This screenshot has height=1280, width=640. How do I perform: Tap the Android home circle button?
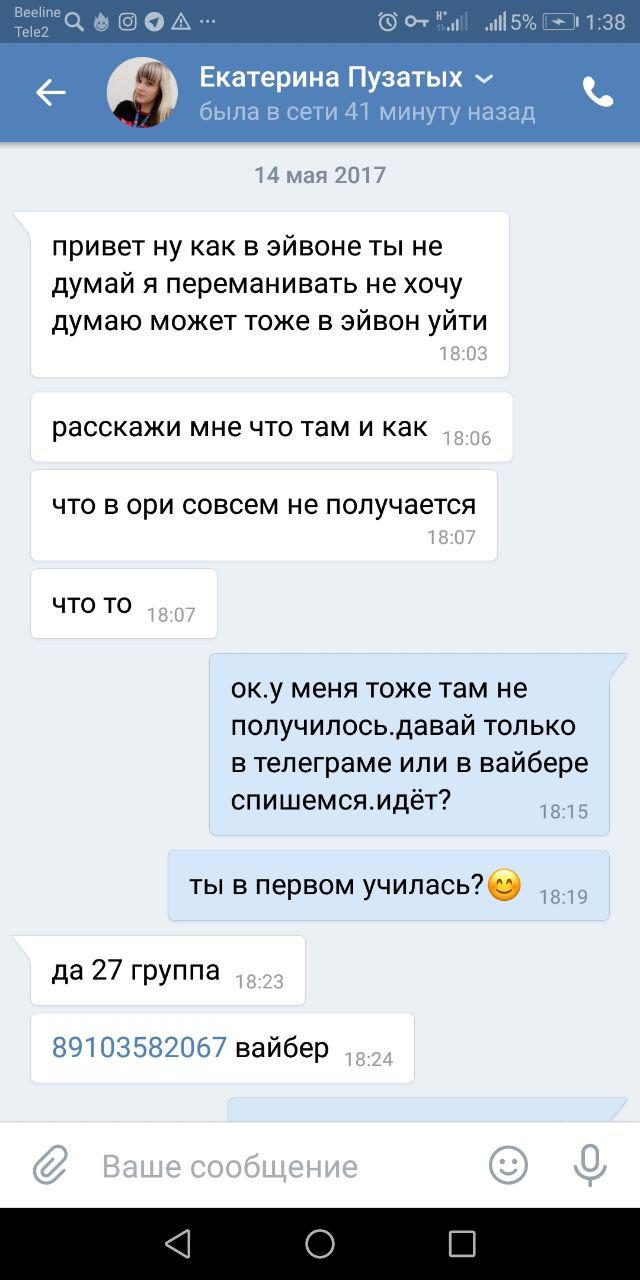[320, 1243]
